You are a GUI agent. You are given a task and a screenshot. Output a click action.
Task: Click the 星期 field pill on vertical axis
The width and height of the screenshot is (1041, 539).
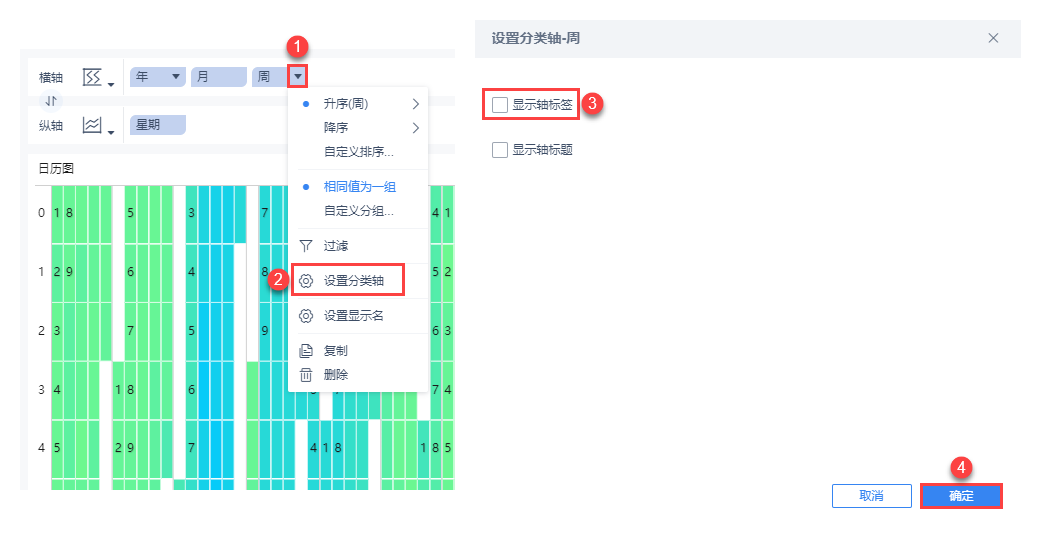(159, 125)
